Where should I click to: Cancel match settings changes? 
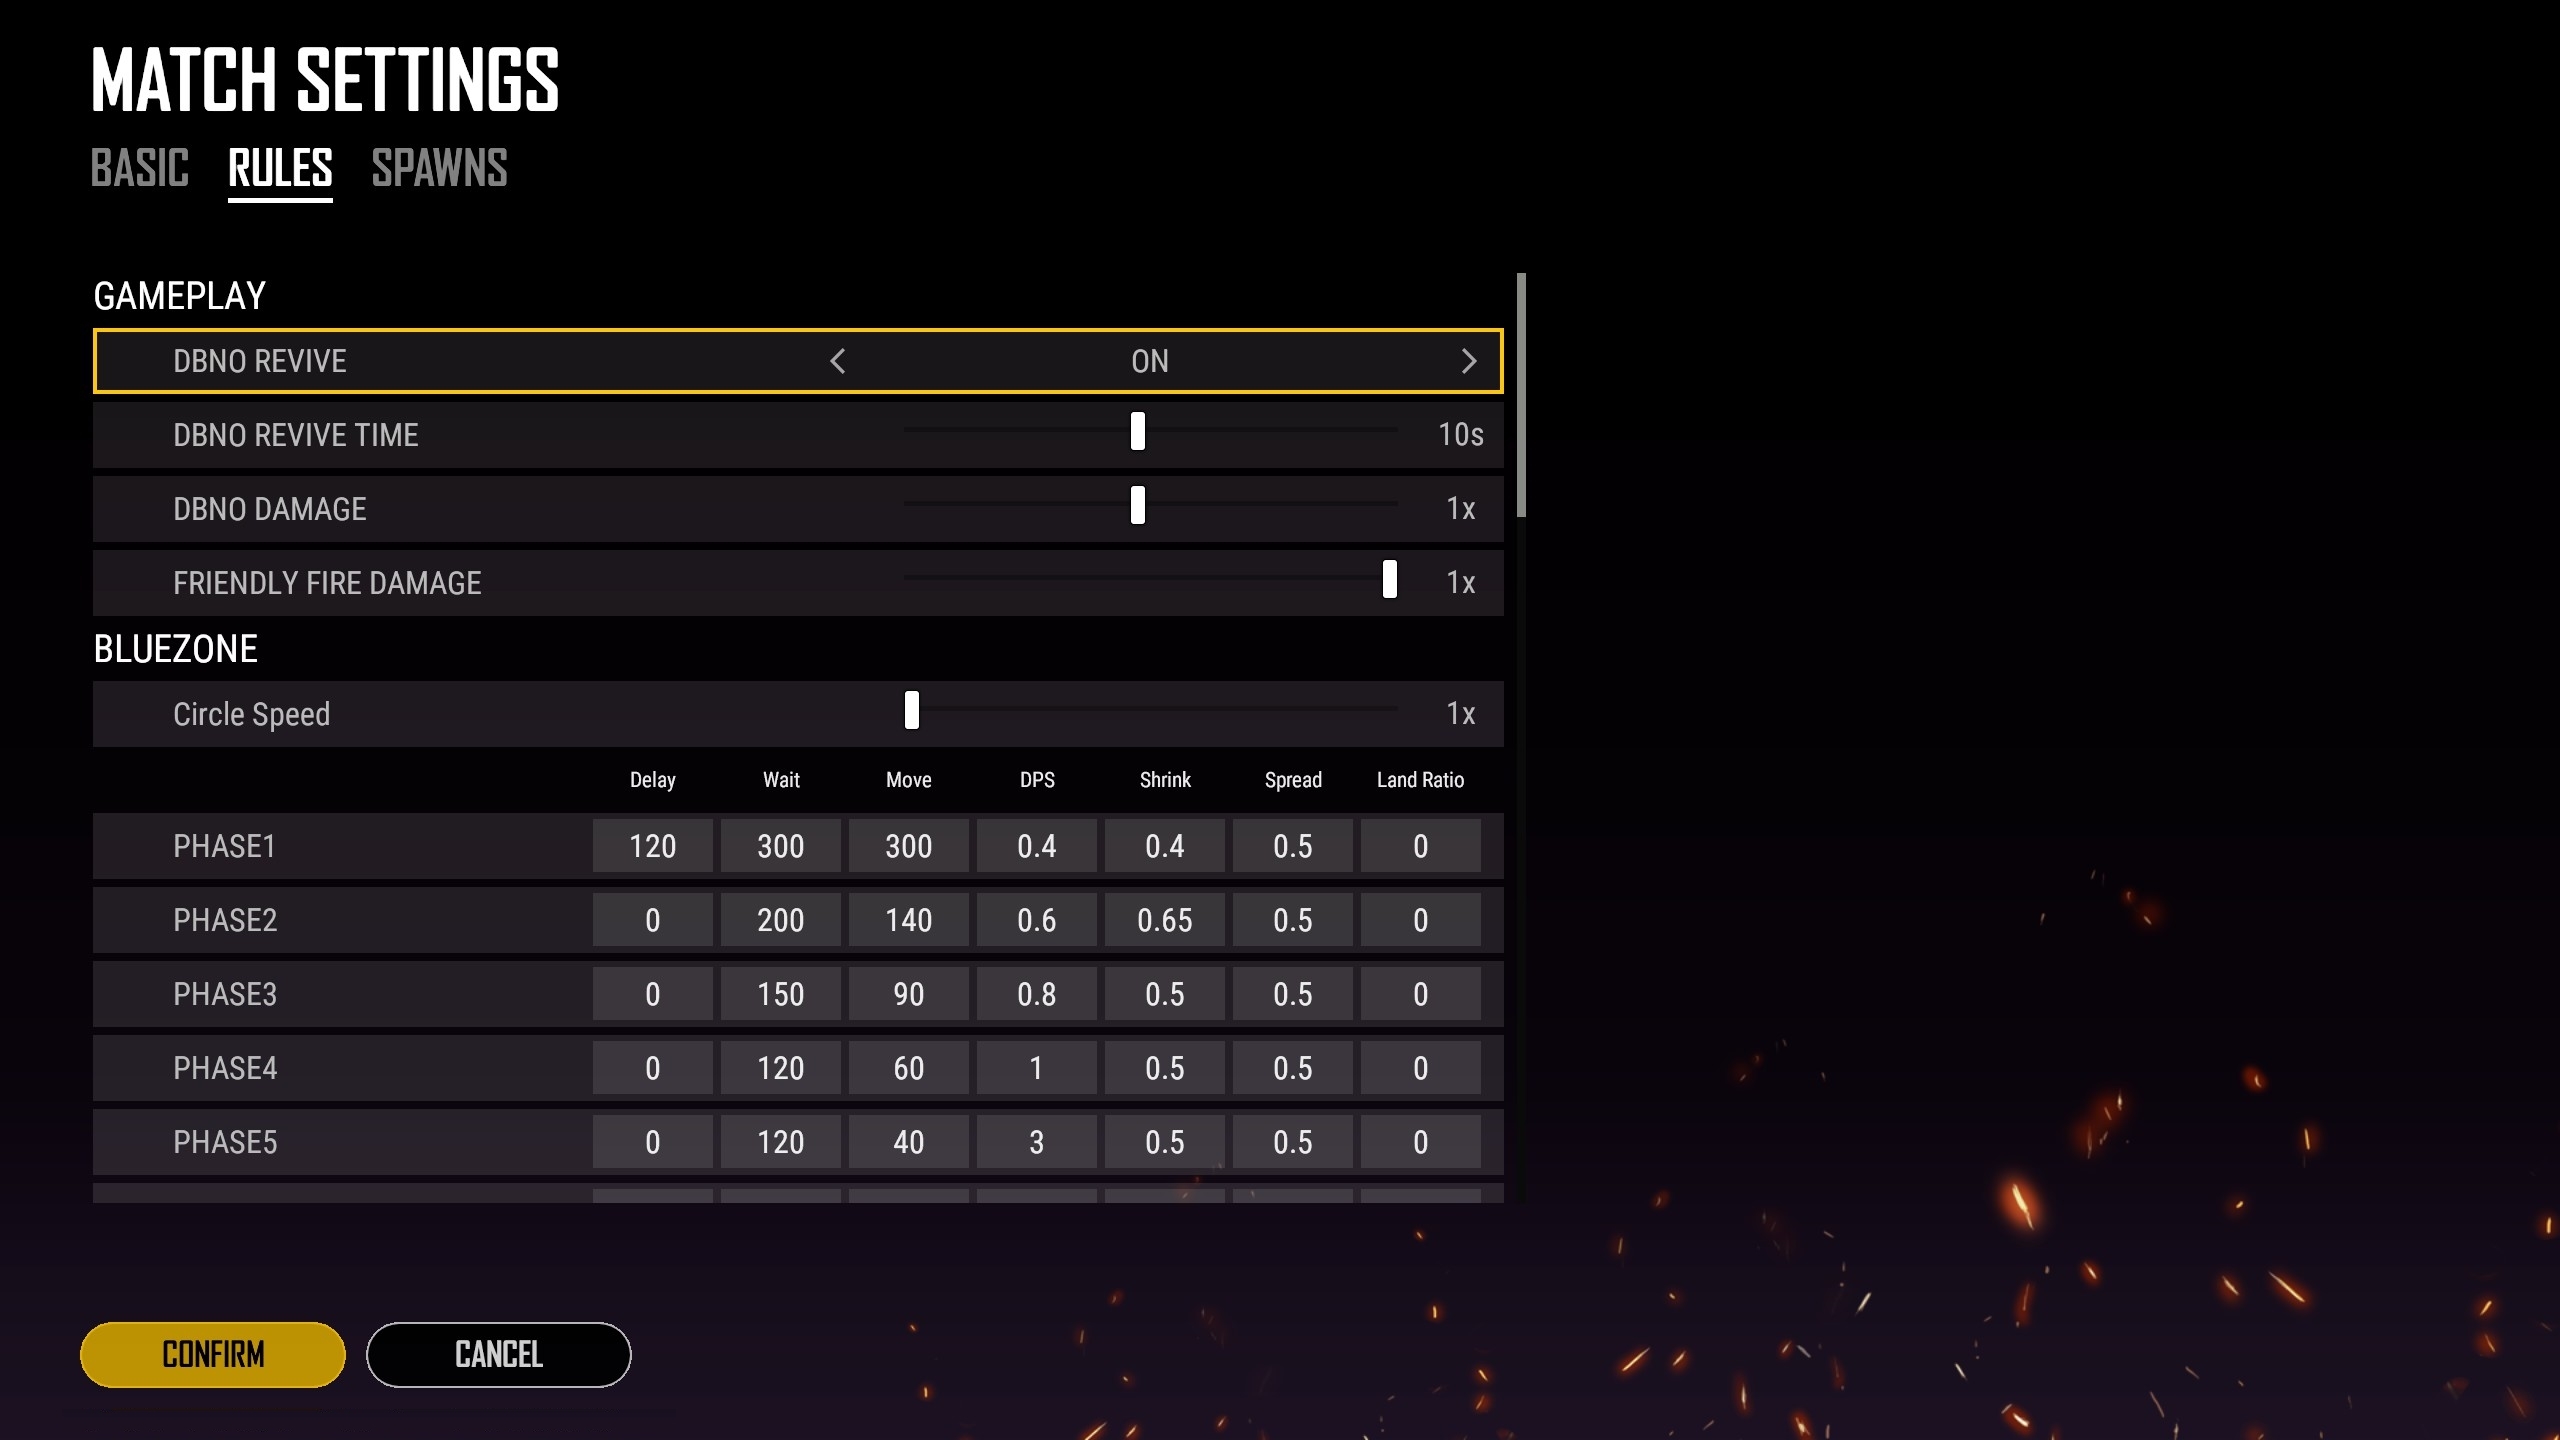pyautogui.click(x=498, y=1354)
